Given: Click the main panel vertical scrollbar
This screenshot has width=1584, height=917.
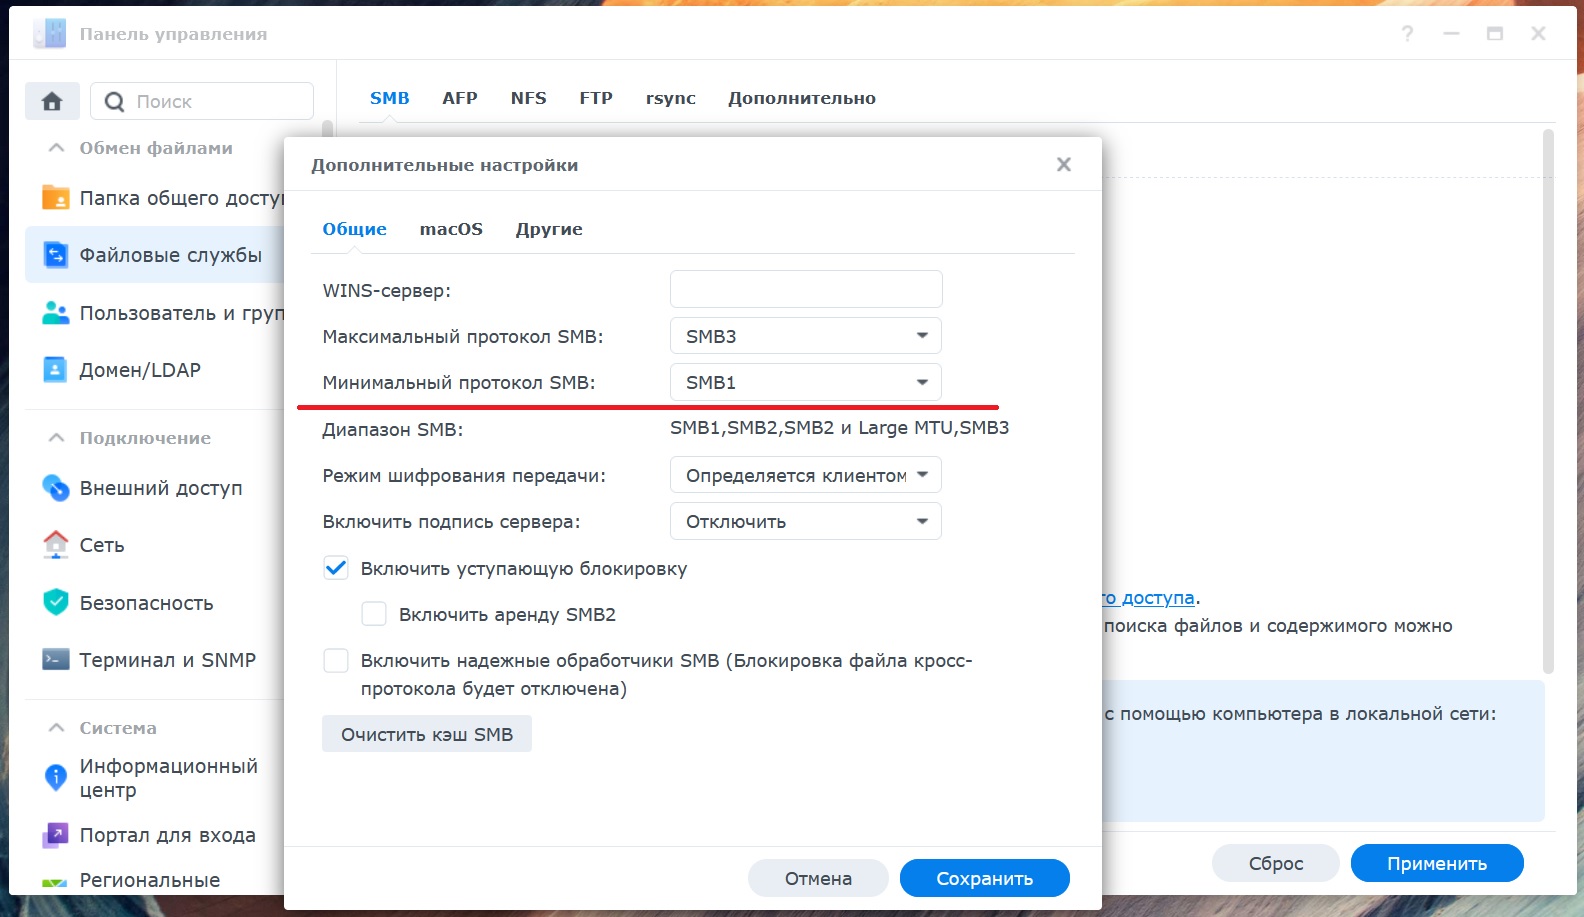Looking at the screenshot, I should click(x=1548, y=400).
